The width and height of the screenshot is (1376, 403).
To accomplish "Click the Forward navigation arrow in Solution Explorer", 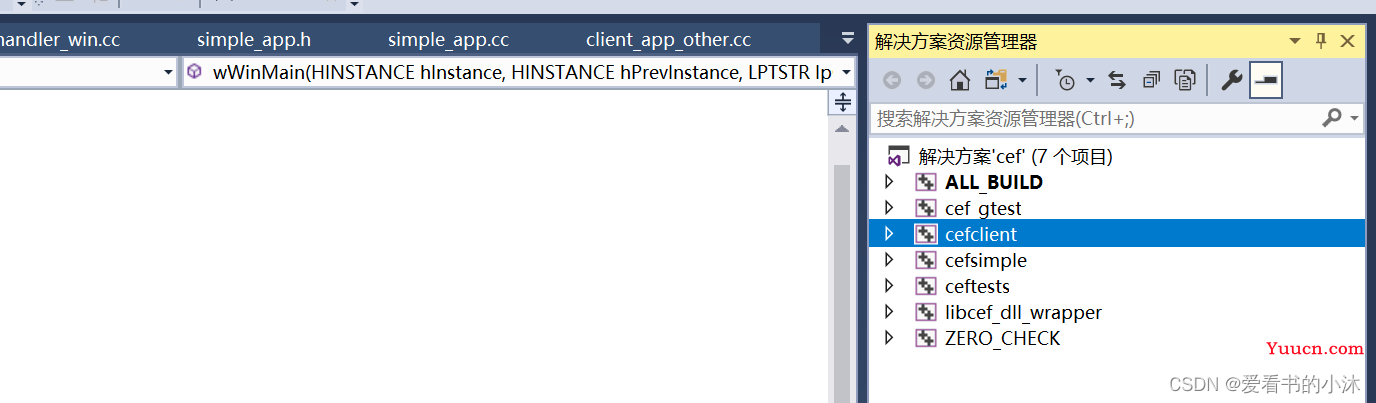I will click(926, 80).
